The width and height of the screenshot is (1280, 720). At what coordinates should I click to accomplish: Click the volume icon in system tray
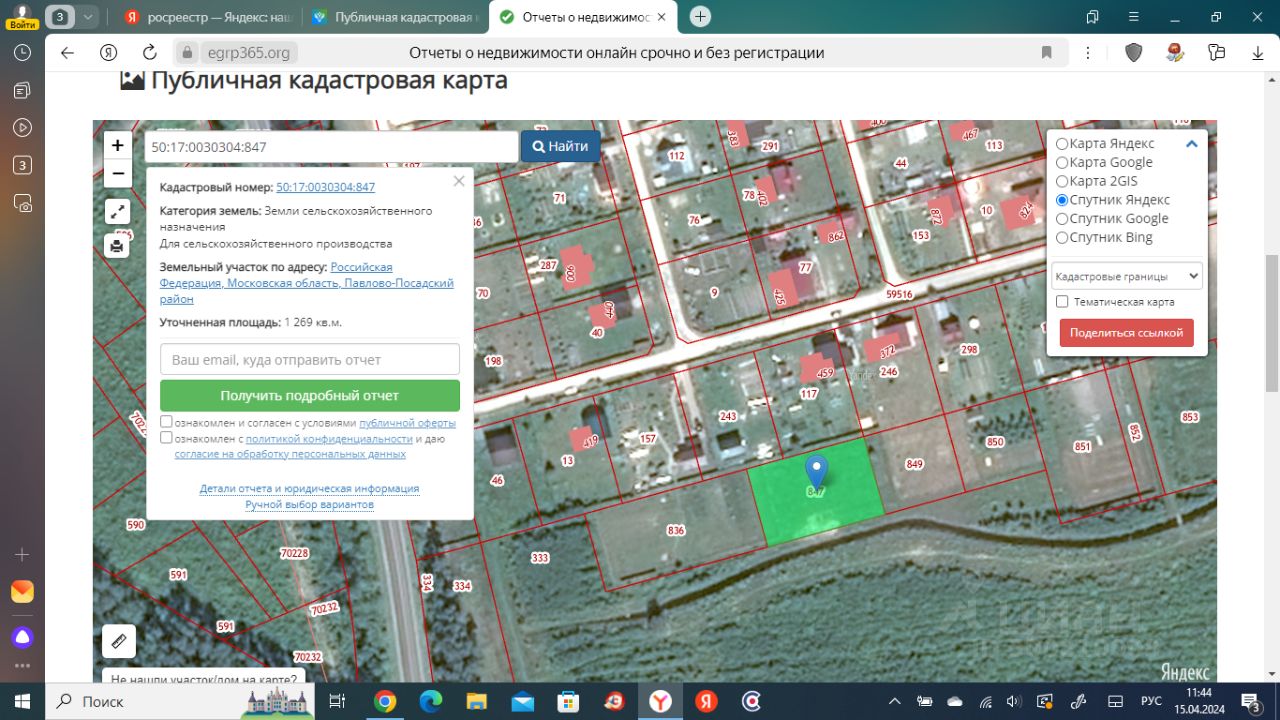click(x=1015, y=701)
